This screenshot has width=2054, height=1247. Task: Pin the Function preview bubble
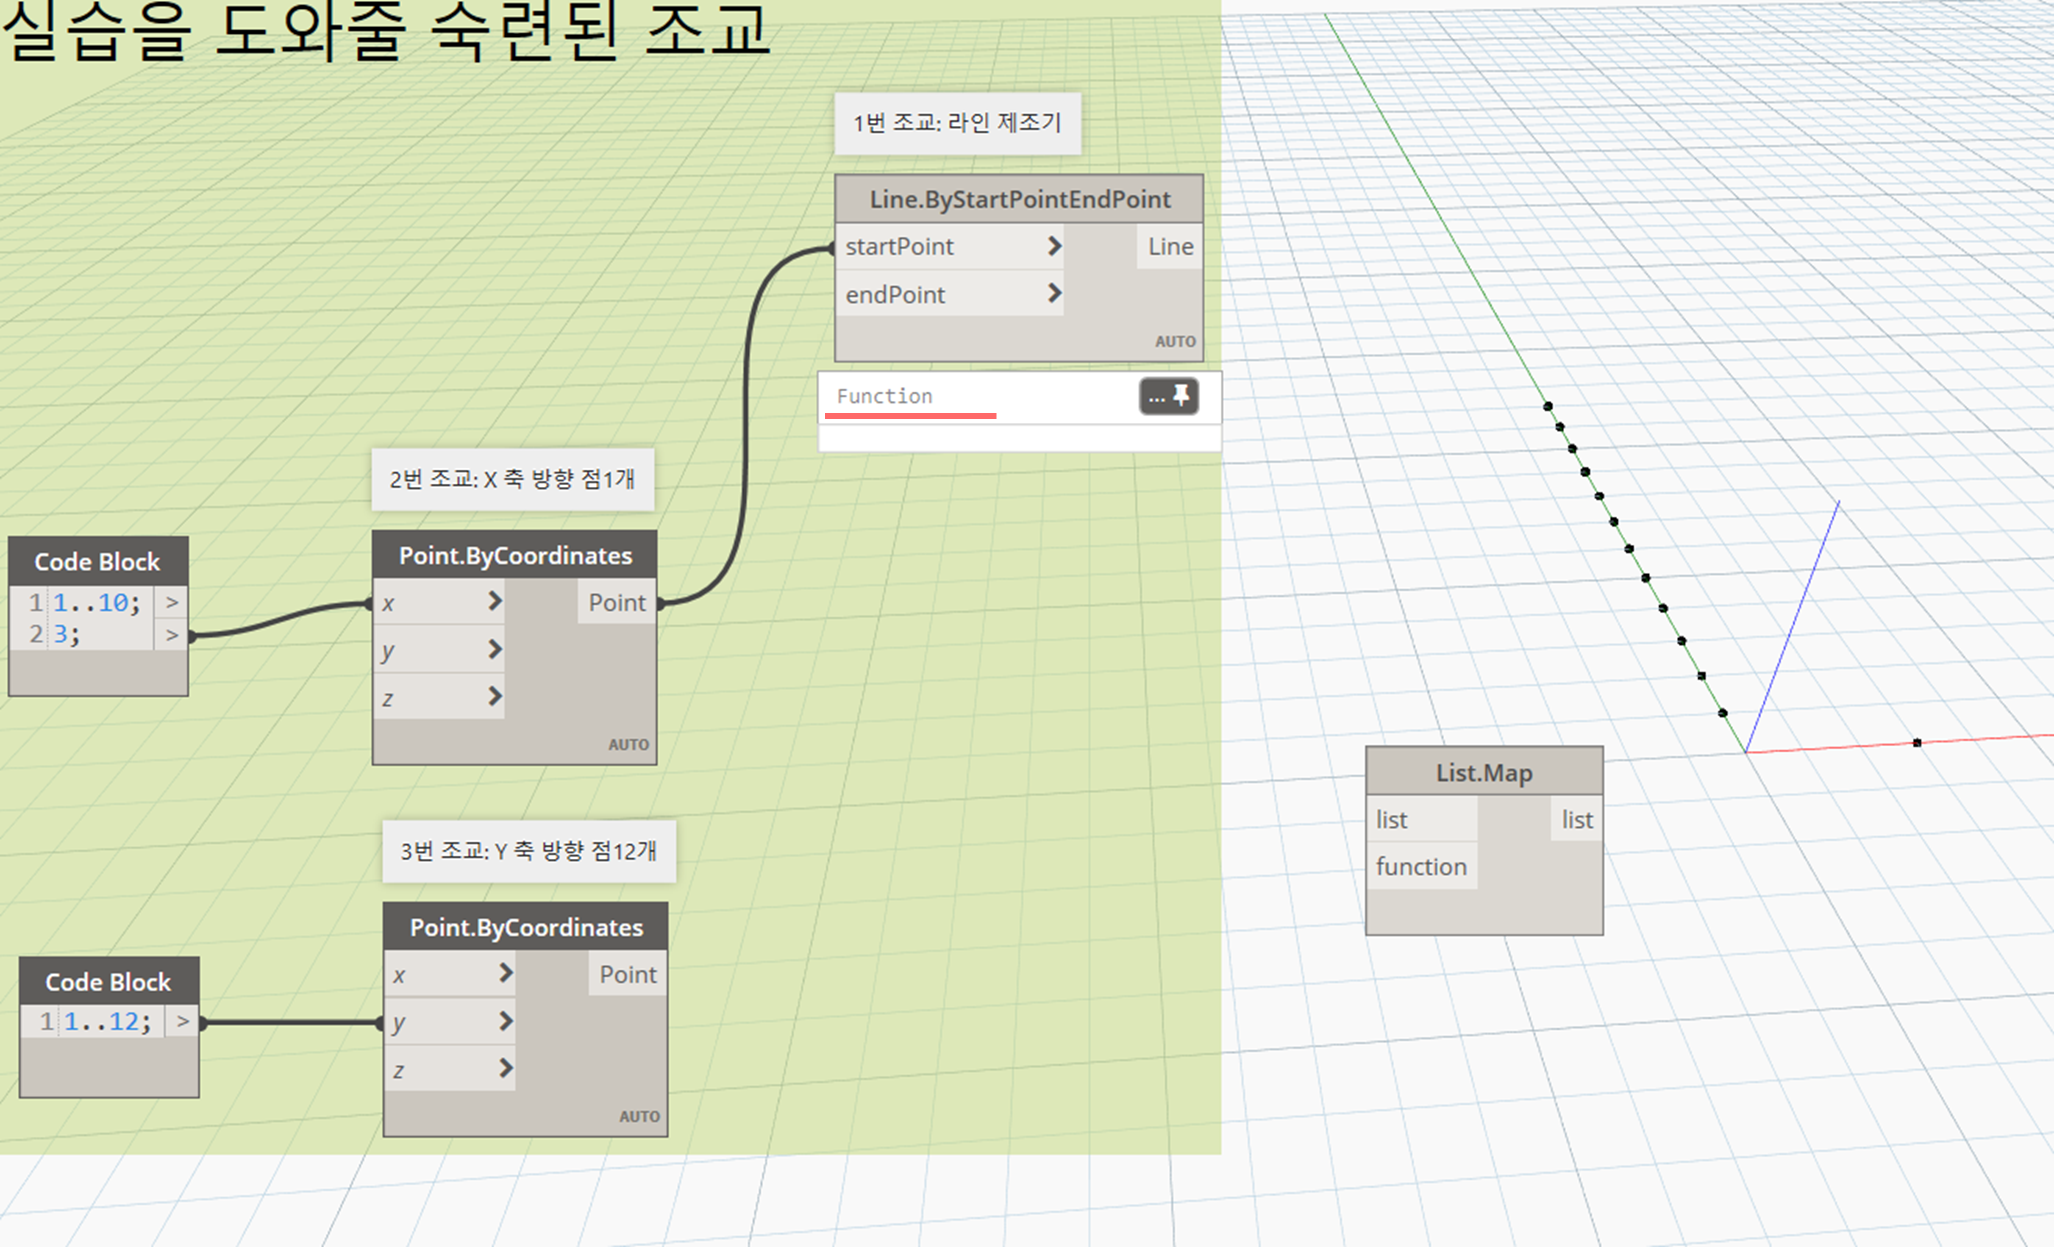tap(1182, 396)
